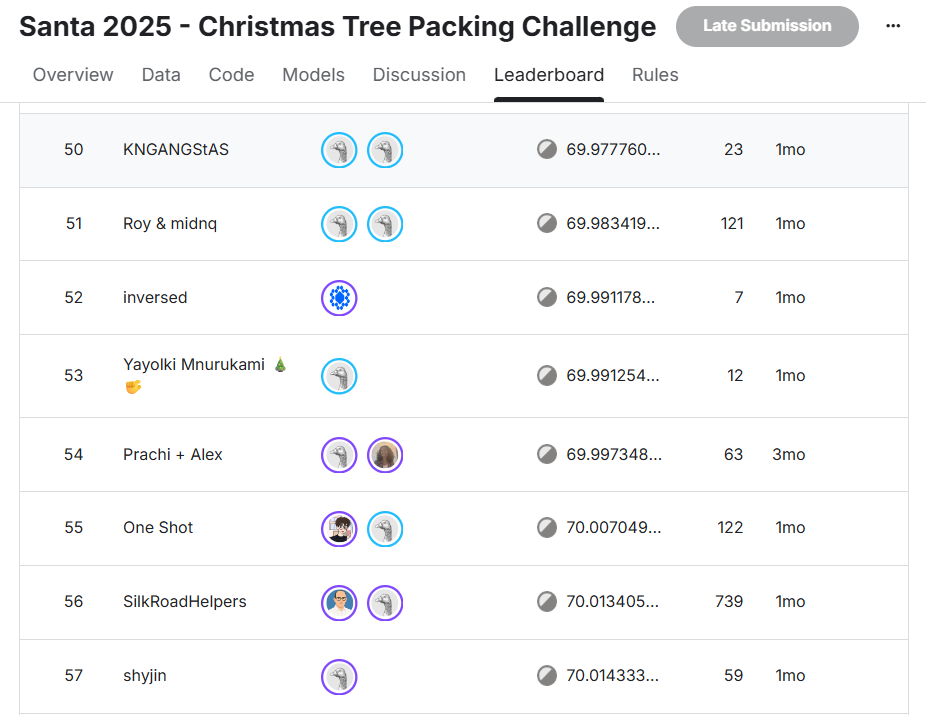
Task: Open SilkRoadHelpers' first member avatar
Action: (339, 602)
